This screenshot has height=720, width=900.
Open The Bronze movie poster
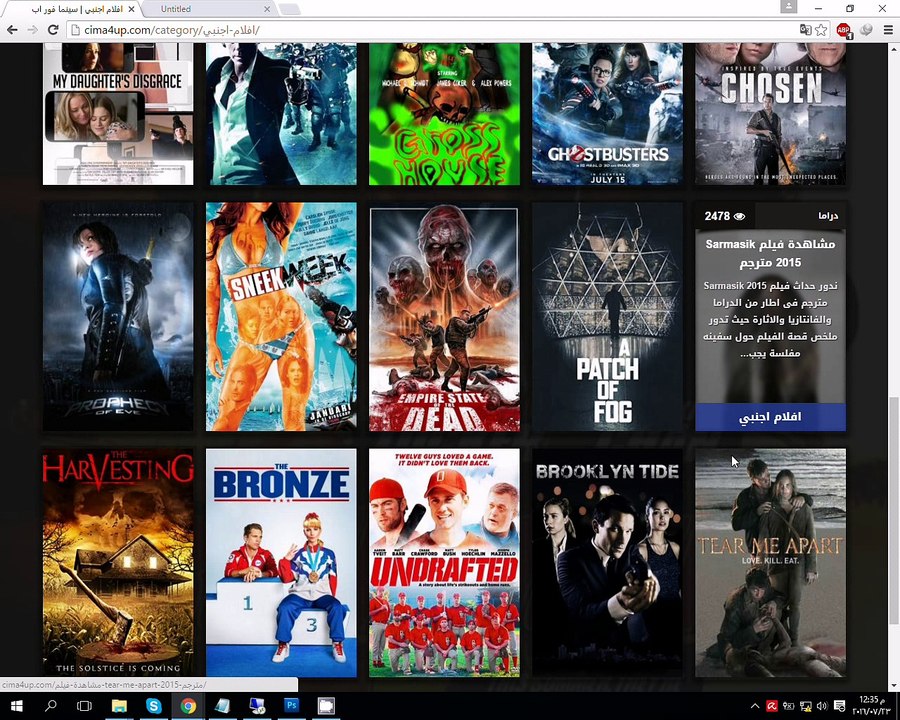pyautogui.click(x=281, y=563)
